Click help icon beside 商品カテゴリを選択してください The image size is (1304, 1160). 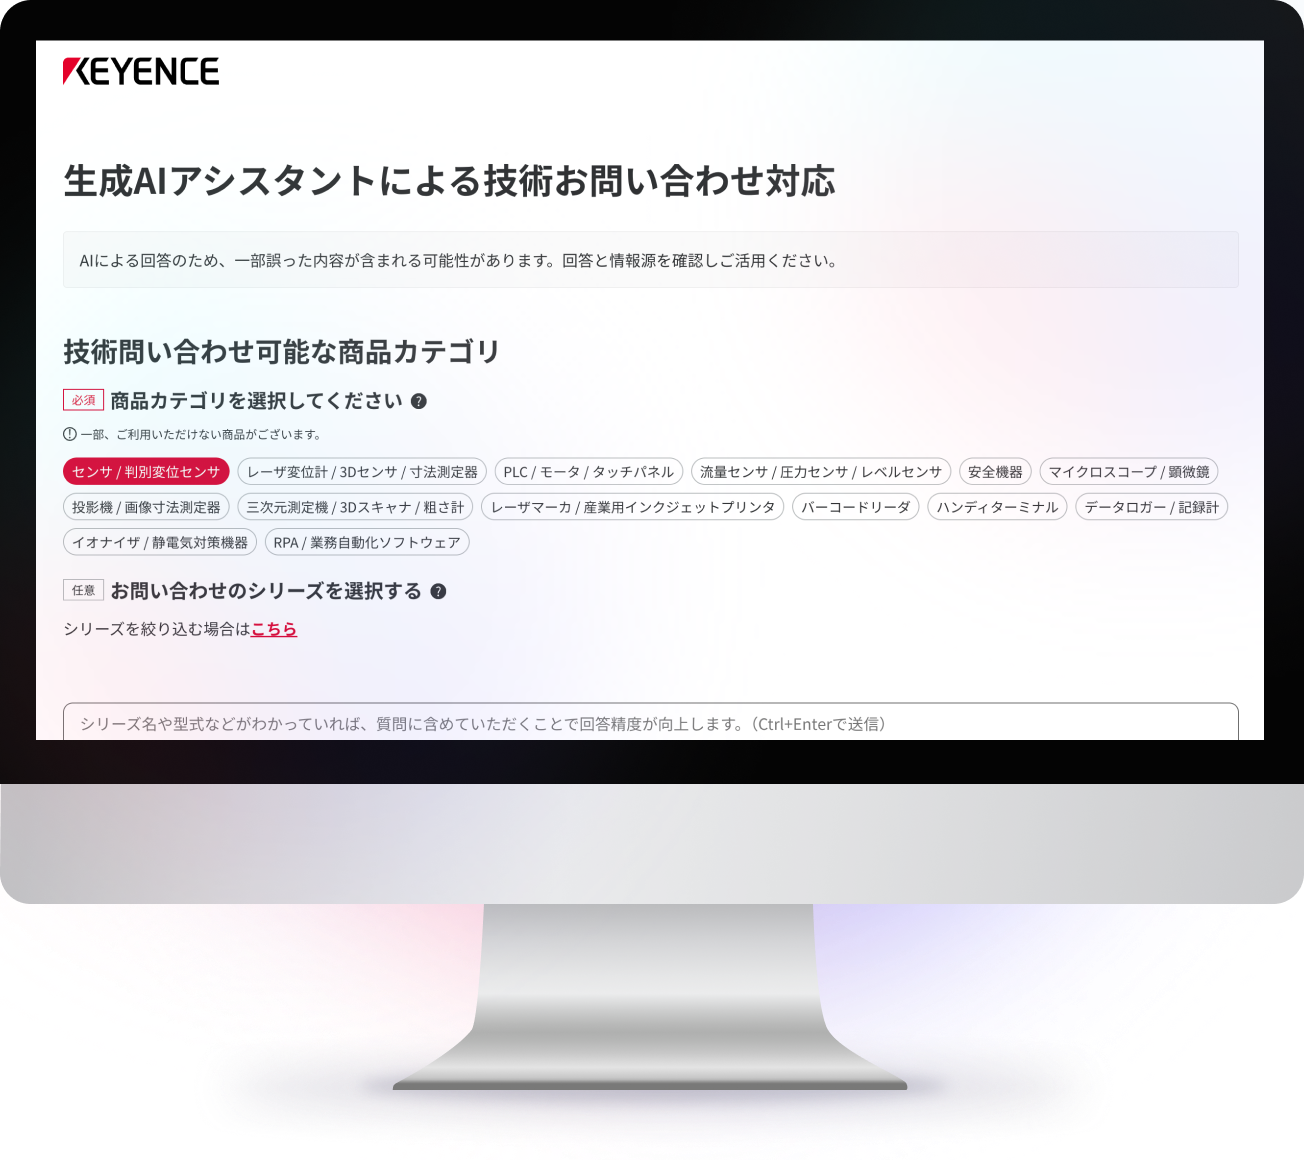point(419,401)
